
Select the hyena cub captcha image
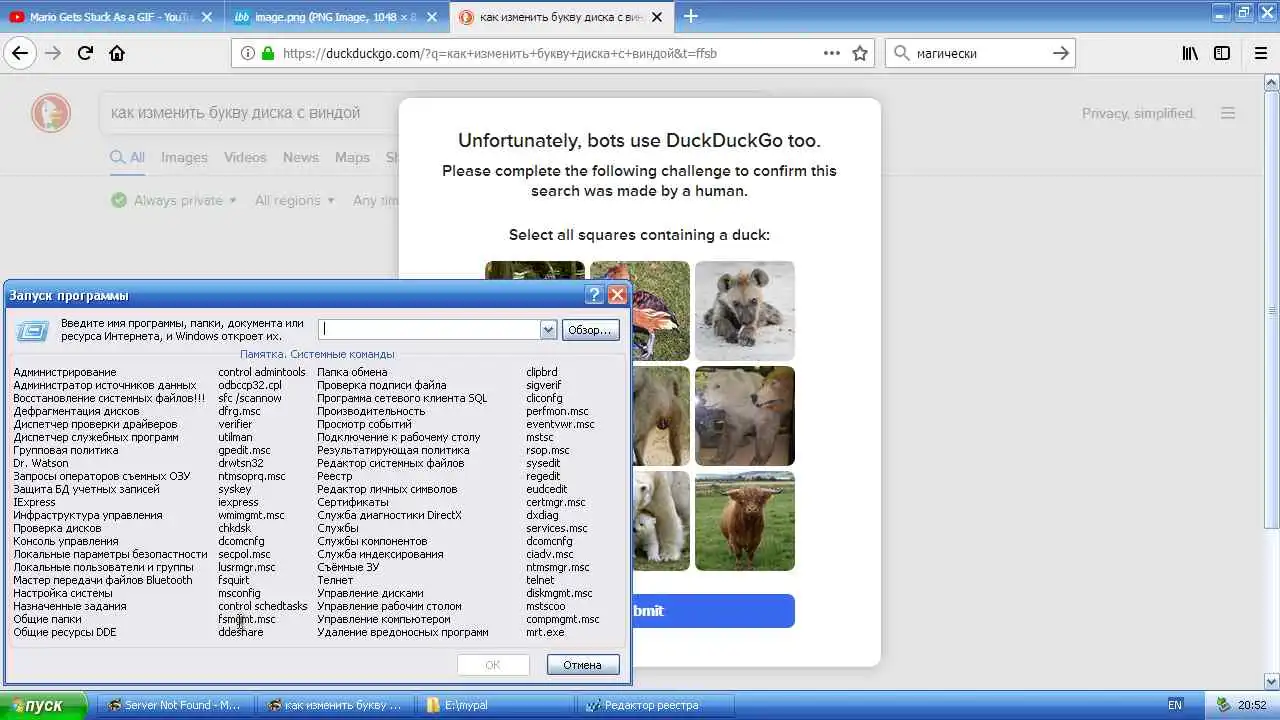[x=745, y=311]
